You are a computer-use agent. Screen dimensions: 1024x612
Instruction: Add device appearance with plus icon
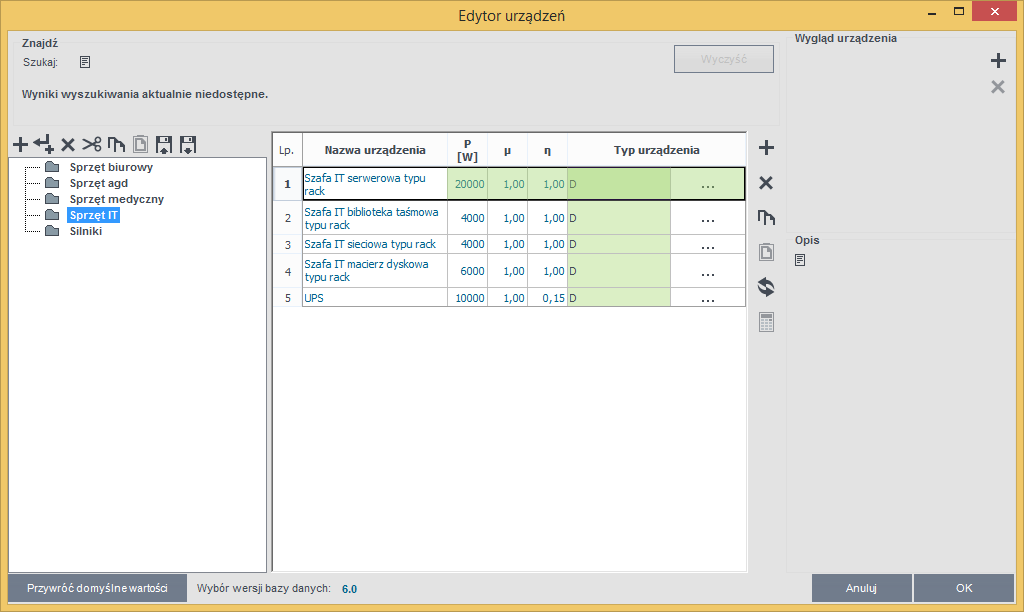tap(998, 61)
